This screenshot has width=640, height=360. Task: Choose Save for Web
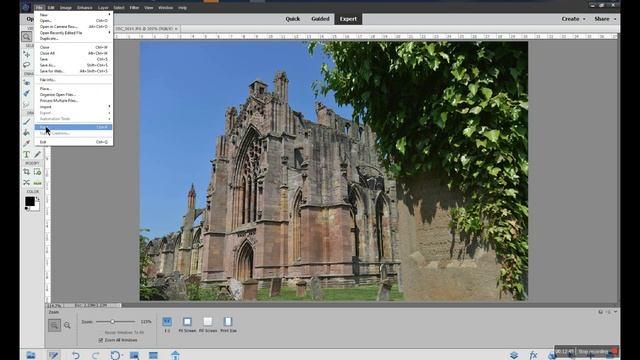coord(73,71)
